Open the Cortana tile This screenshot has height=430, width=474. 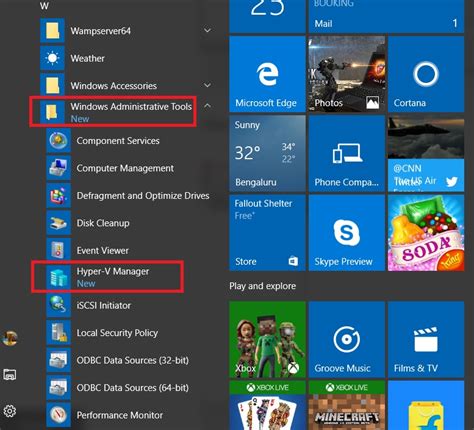(x=426, y=74)
